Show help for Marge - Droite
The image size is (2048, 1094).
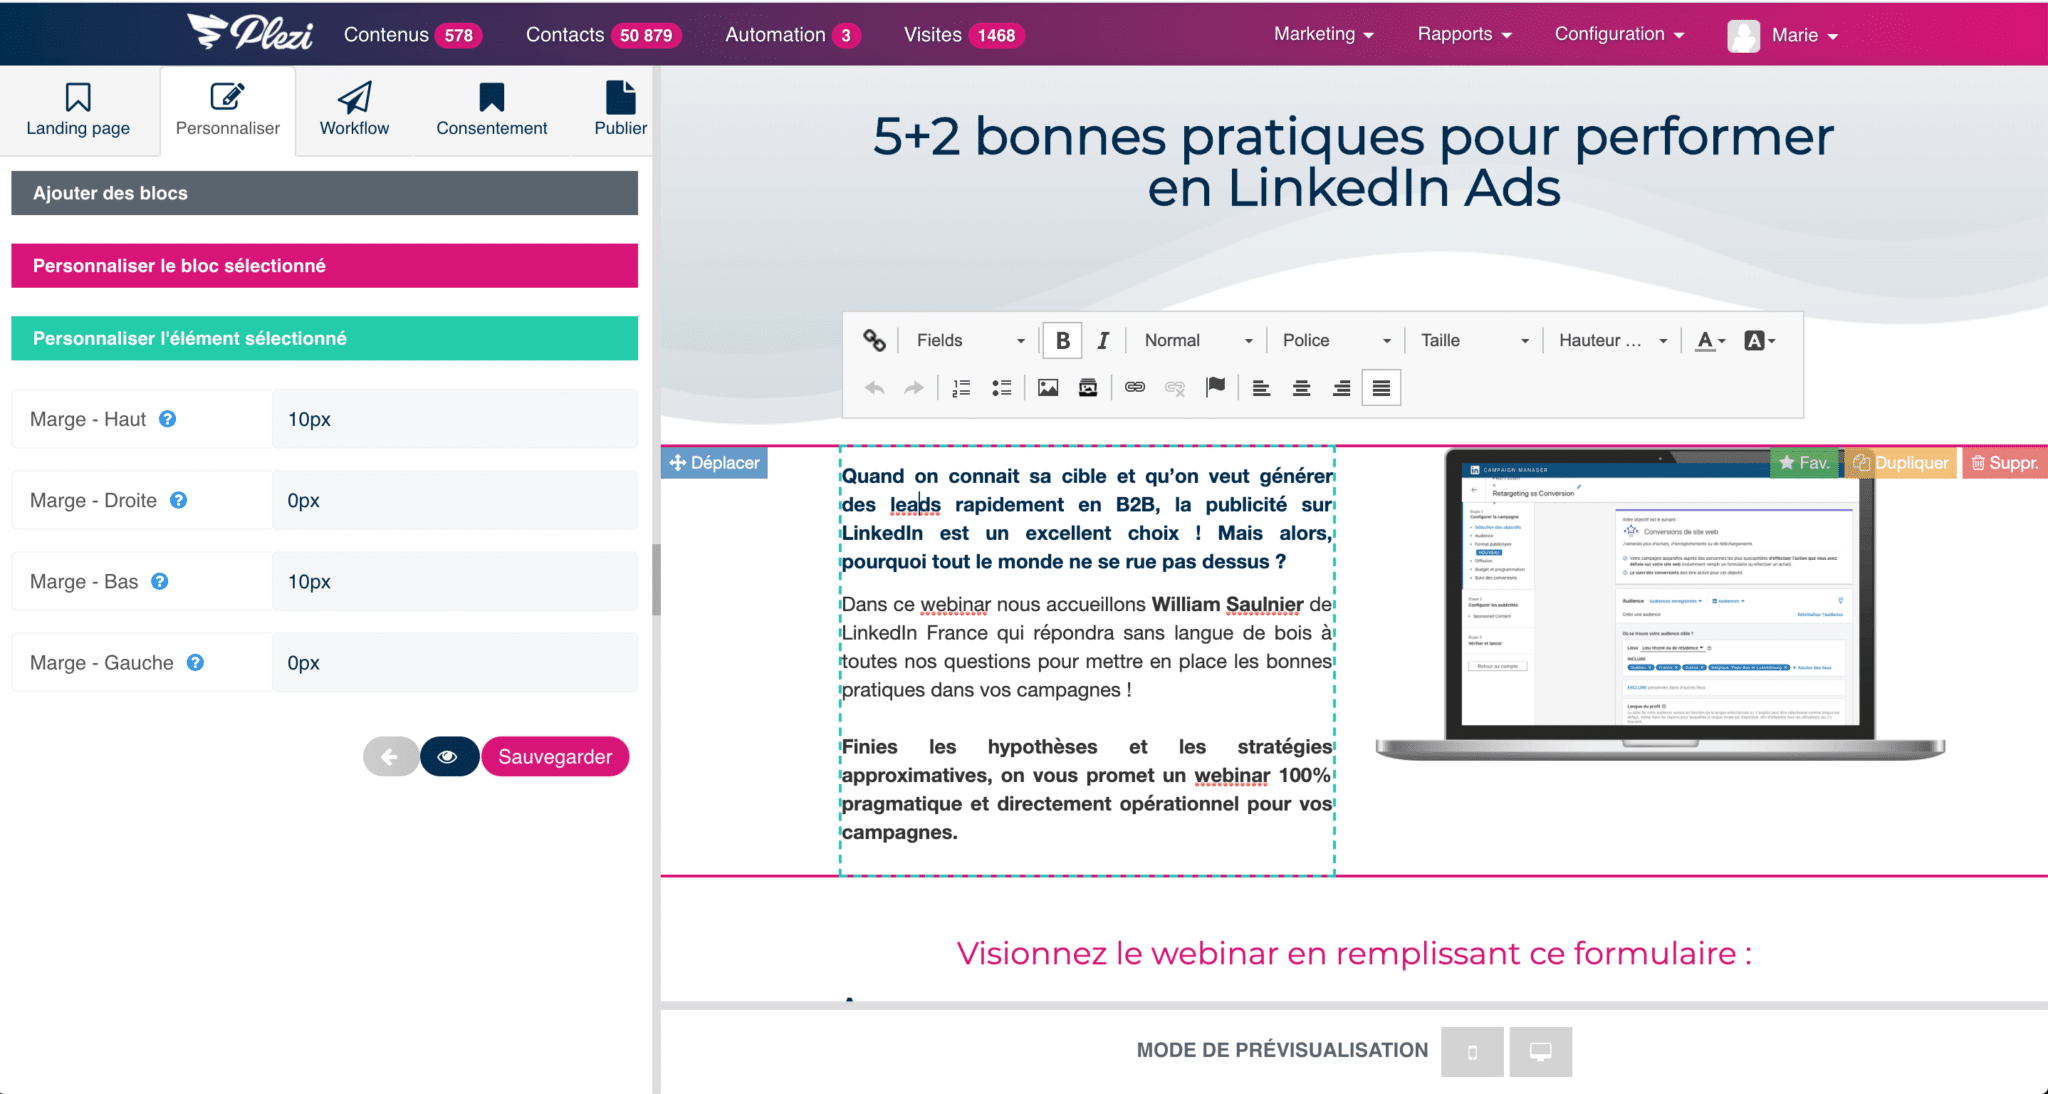click(178, 500)
